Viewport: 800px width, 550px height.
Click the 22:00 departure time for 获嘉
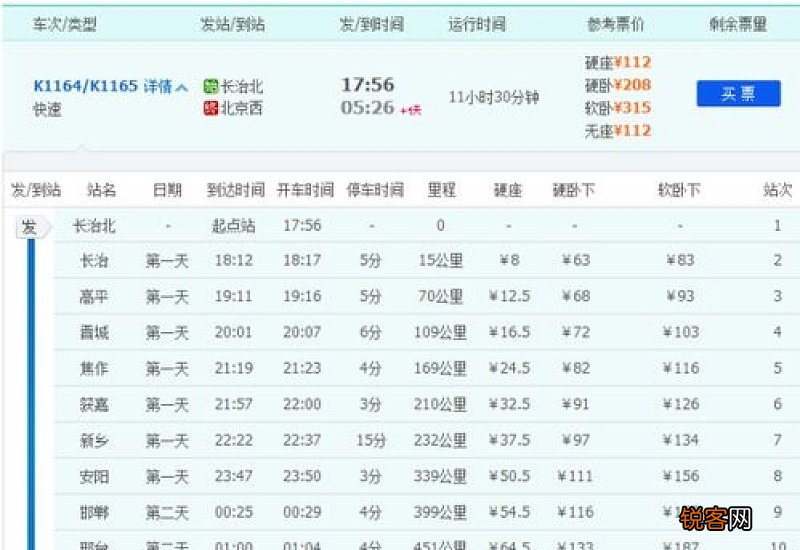[x=302, y=404]
